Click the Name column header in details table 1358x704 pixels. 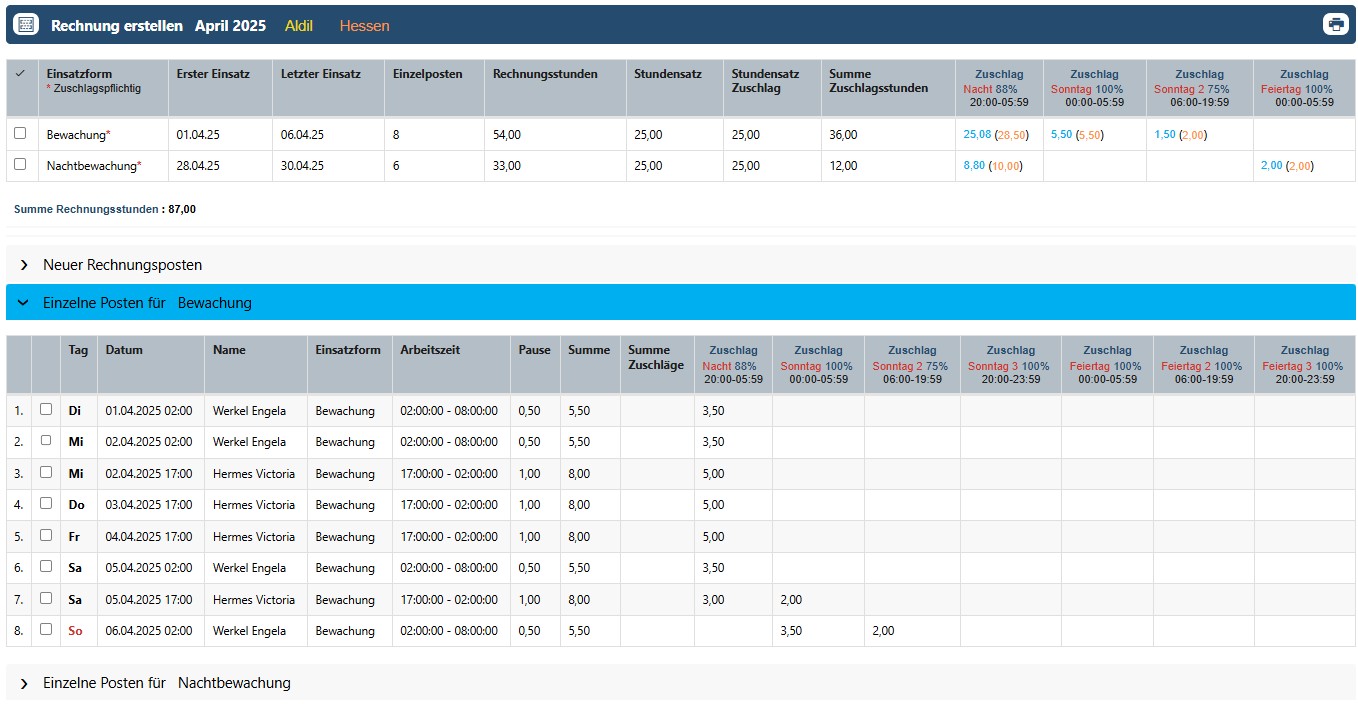(x=229, y=350)
